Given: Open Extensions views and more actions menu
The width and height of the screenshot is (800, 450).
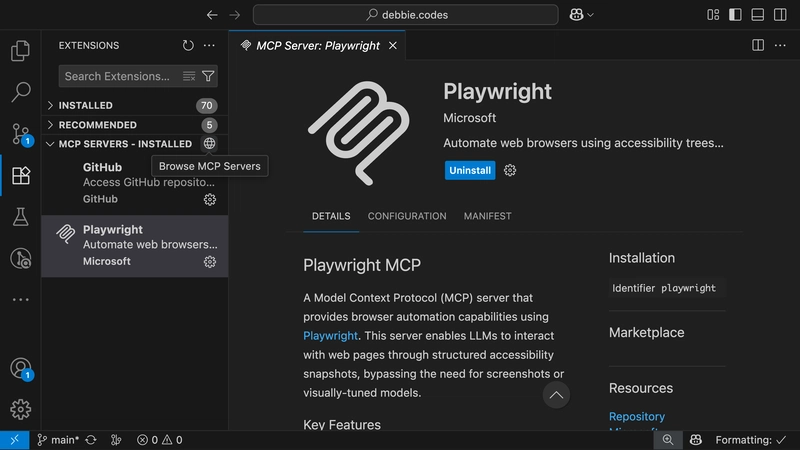Looking at the screenshot, I should coord(209,45).
